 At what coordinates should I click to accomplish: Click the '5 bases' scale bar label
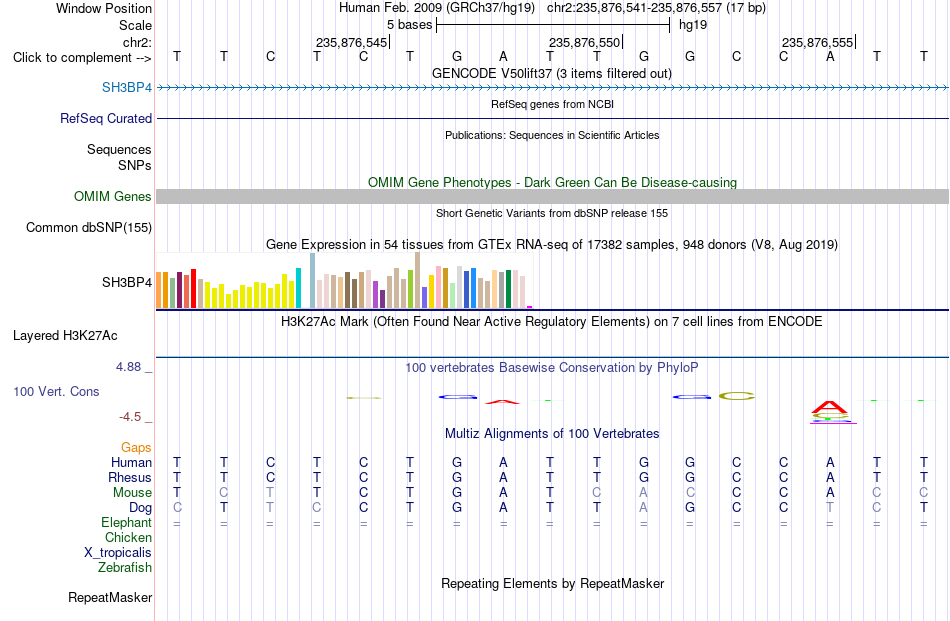(x=410, y=25)
